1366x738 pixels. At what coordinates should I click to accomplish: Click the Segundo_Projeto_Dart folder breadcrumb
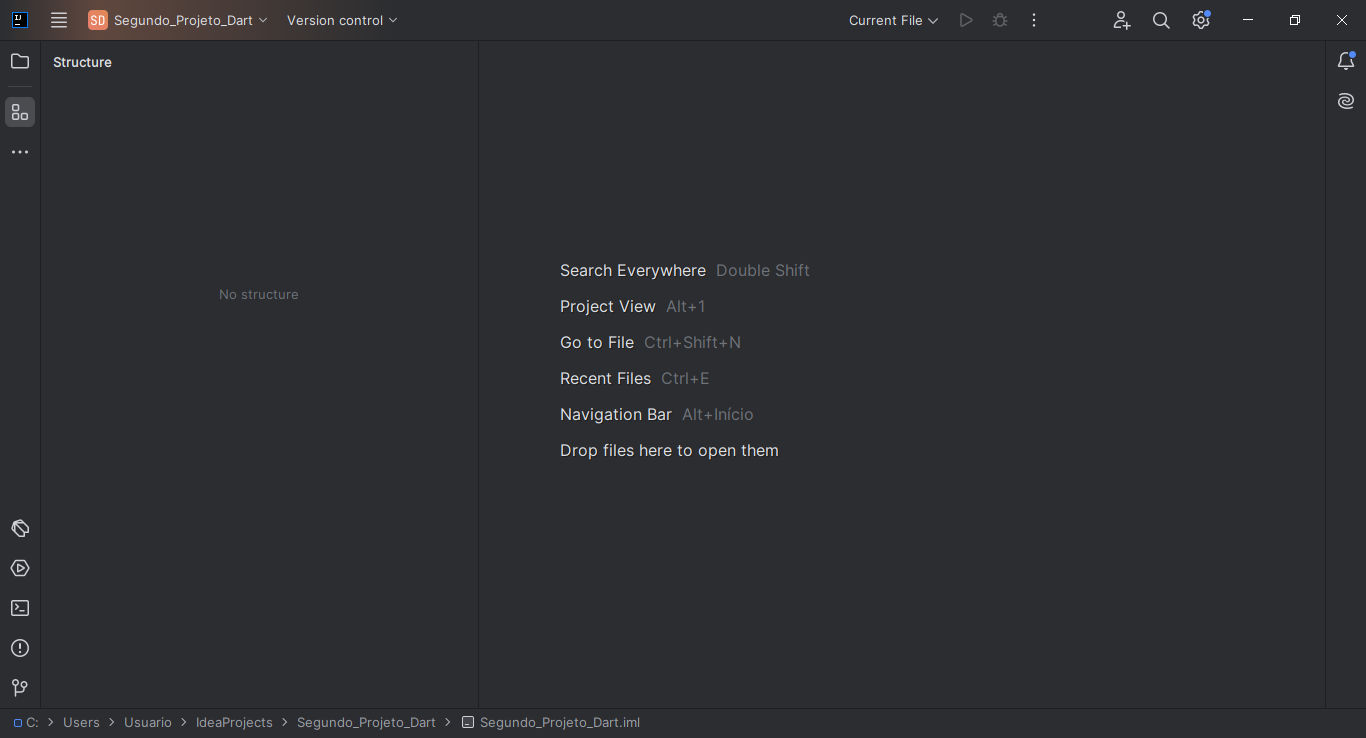pyautogui.click(x=366, y=722)
